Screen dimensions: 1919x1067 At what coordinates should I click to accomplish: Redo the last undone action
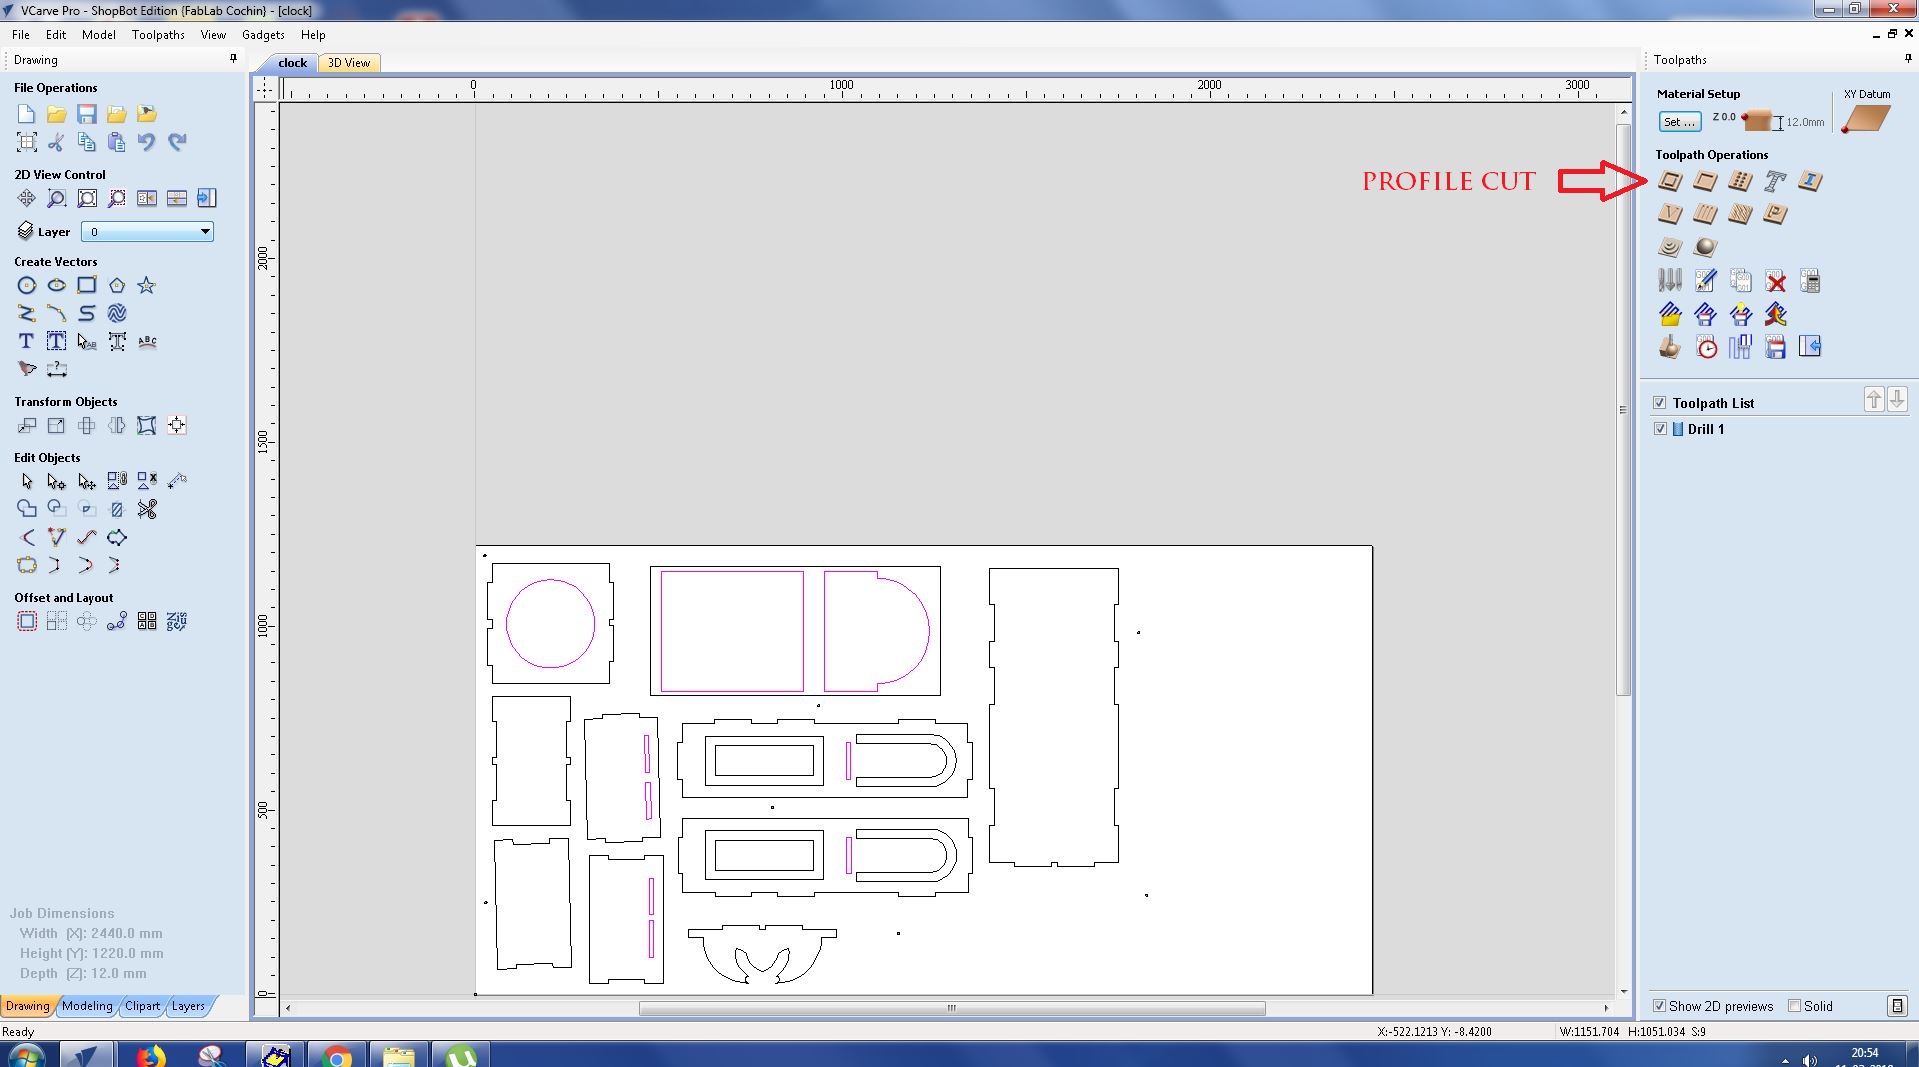[177, 142]
